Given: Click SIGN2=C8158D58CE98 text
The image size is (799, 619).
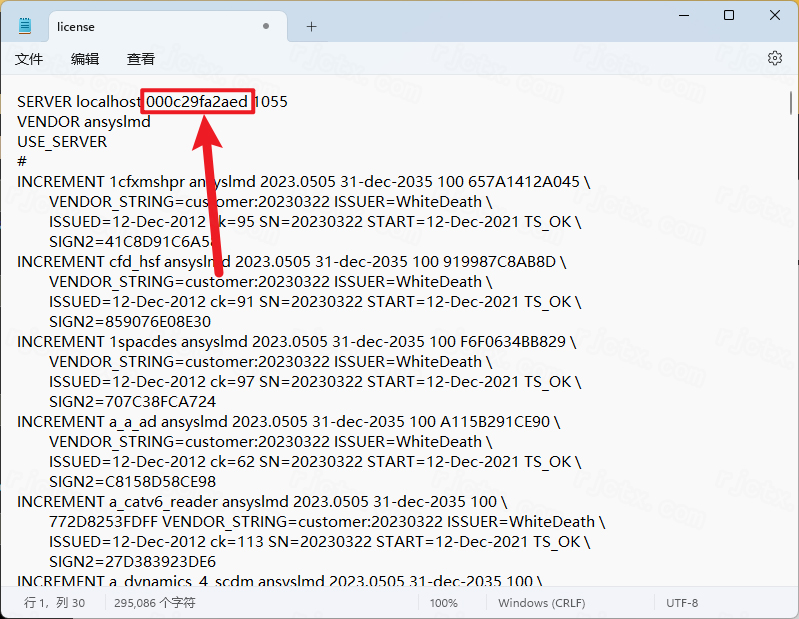Looking at the screenshot, I should click(132, 481).
